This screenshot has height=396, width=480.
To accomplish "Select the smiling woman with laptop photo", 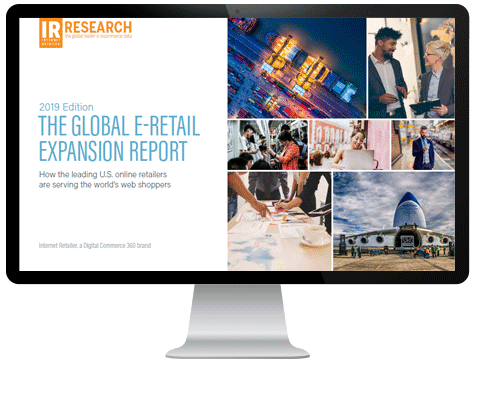I will point(350,145).
